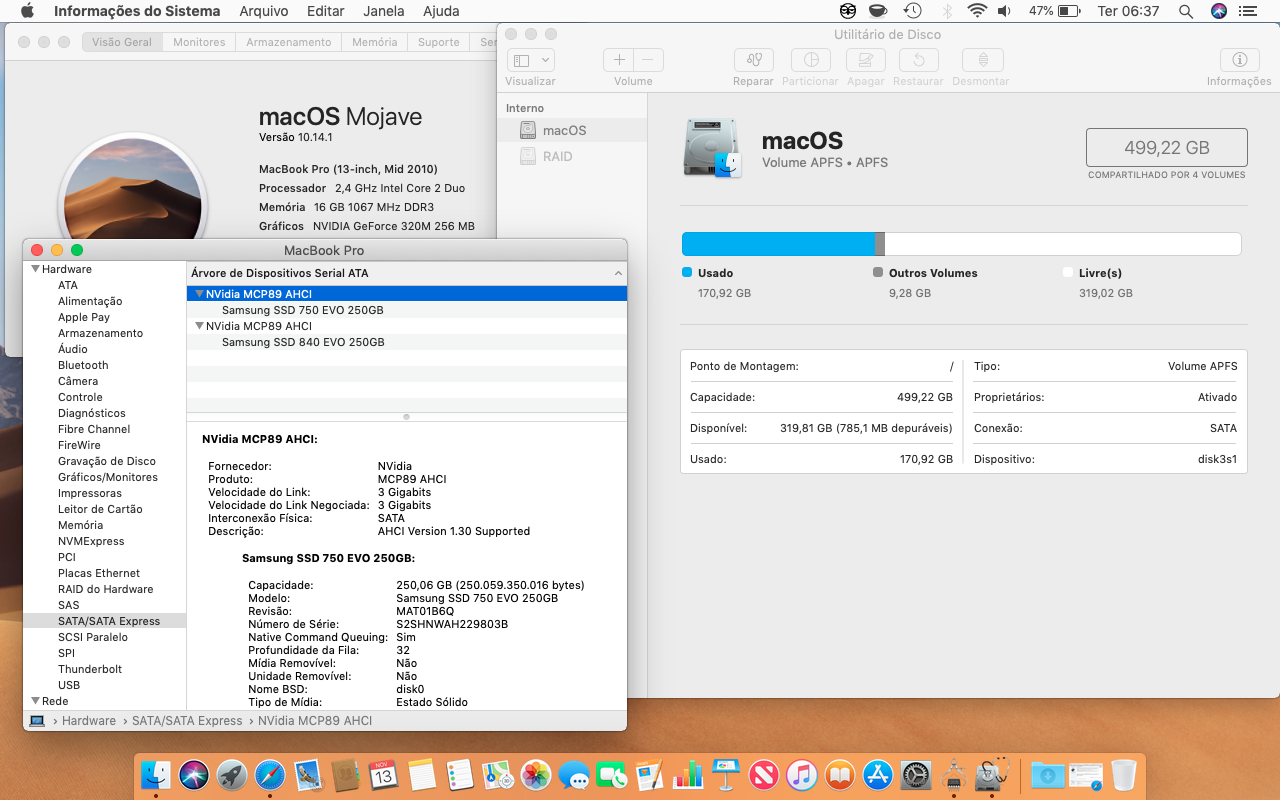
Task: Click the serial number S2SHNWAH229803B
Action: 452,624
